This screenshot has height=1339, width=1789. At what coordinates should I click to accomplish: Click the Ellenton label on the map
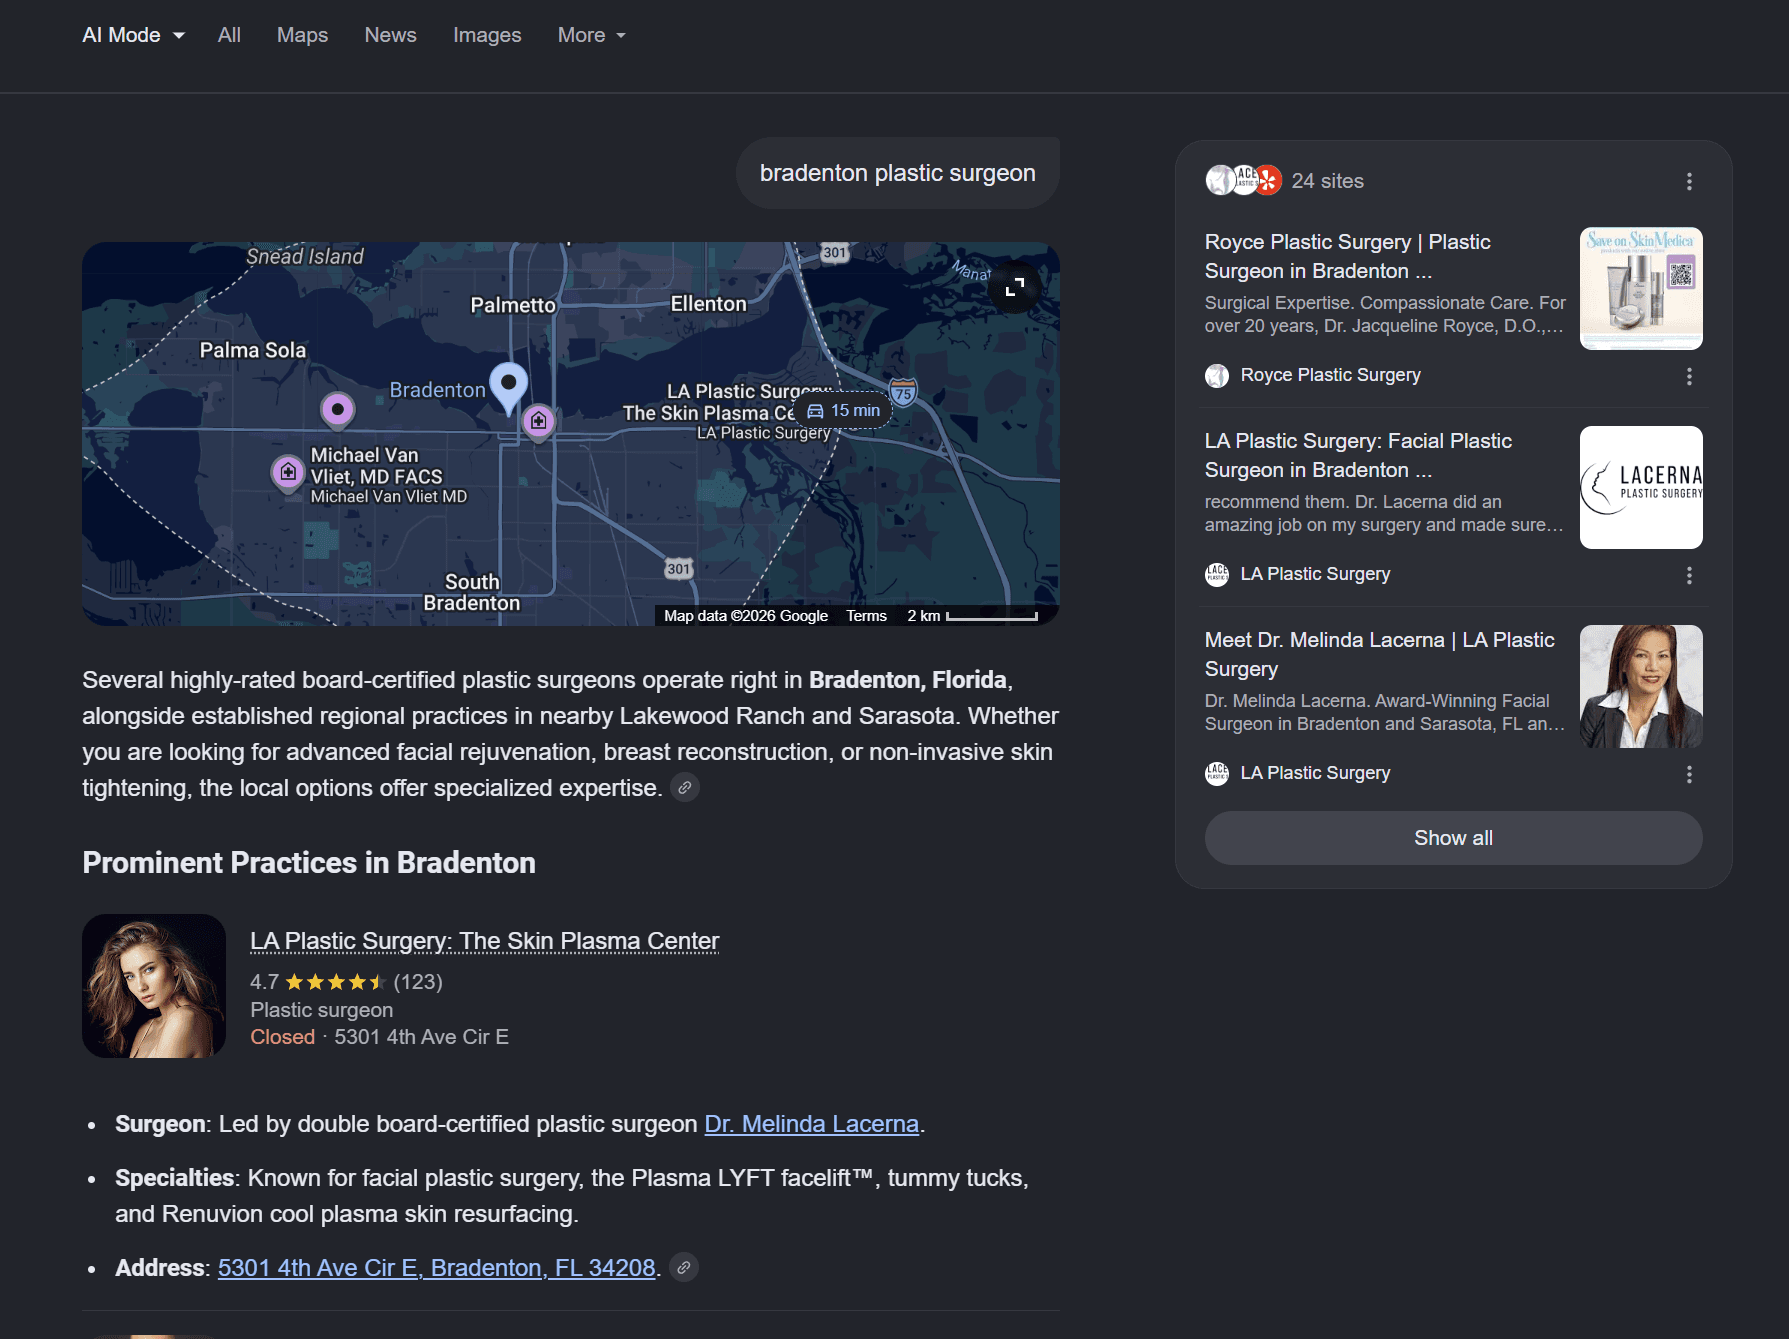(x=708, y=304)
